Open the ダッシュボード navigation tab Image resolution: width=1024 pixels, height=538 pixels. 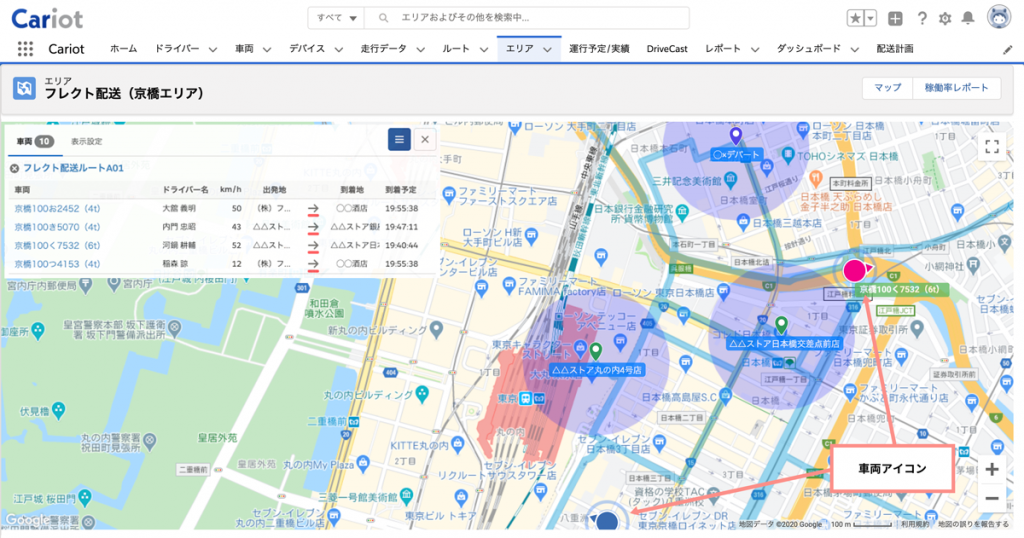[808, 49]
